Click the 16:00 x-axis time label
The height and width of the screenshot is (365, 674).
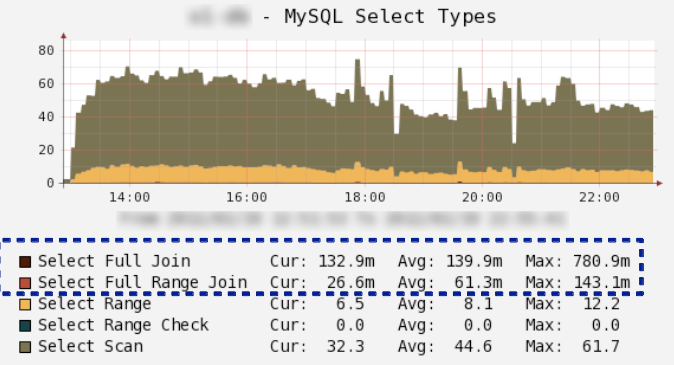[247, 197]
